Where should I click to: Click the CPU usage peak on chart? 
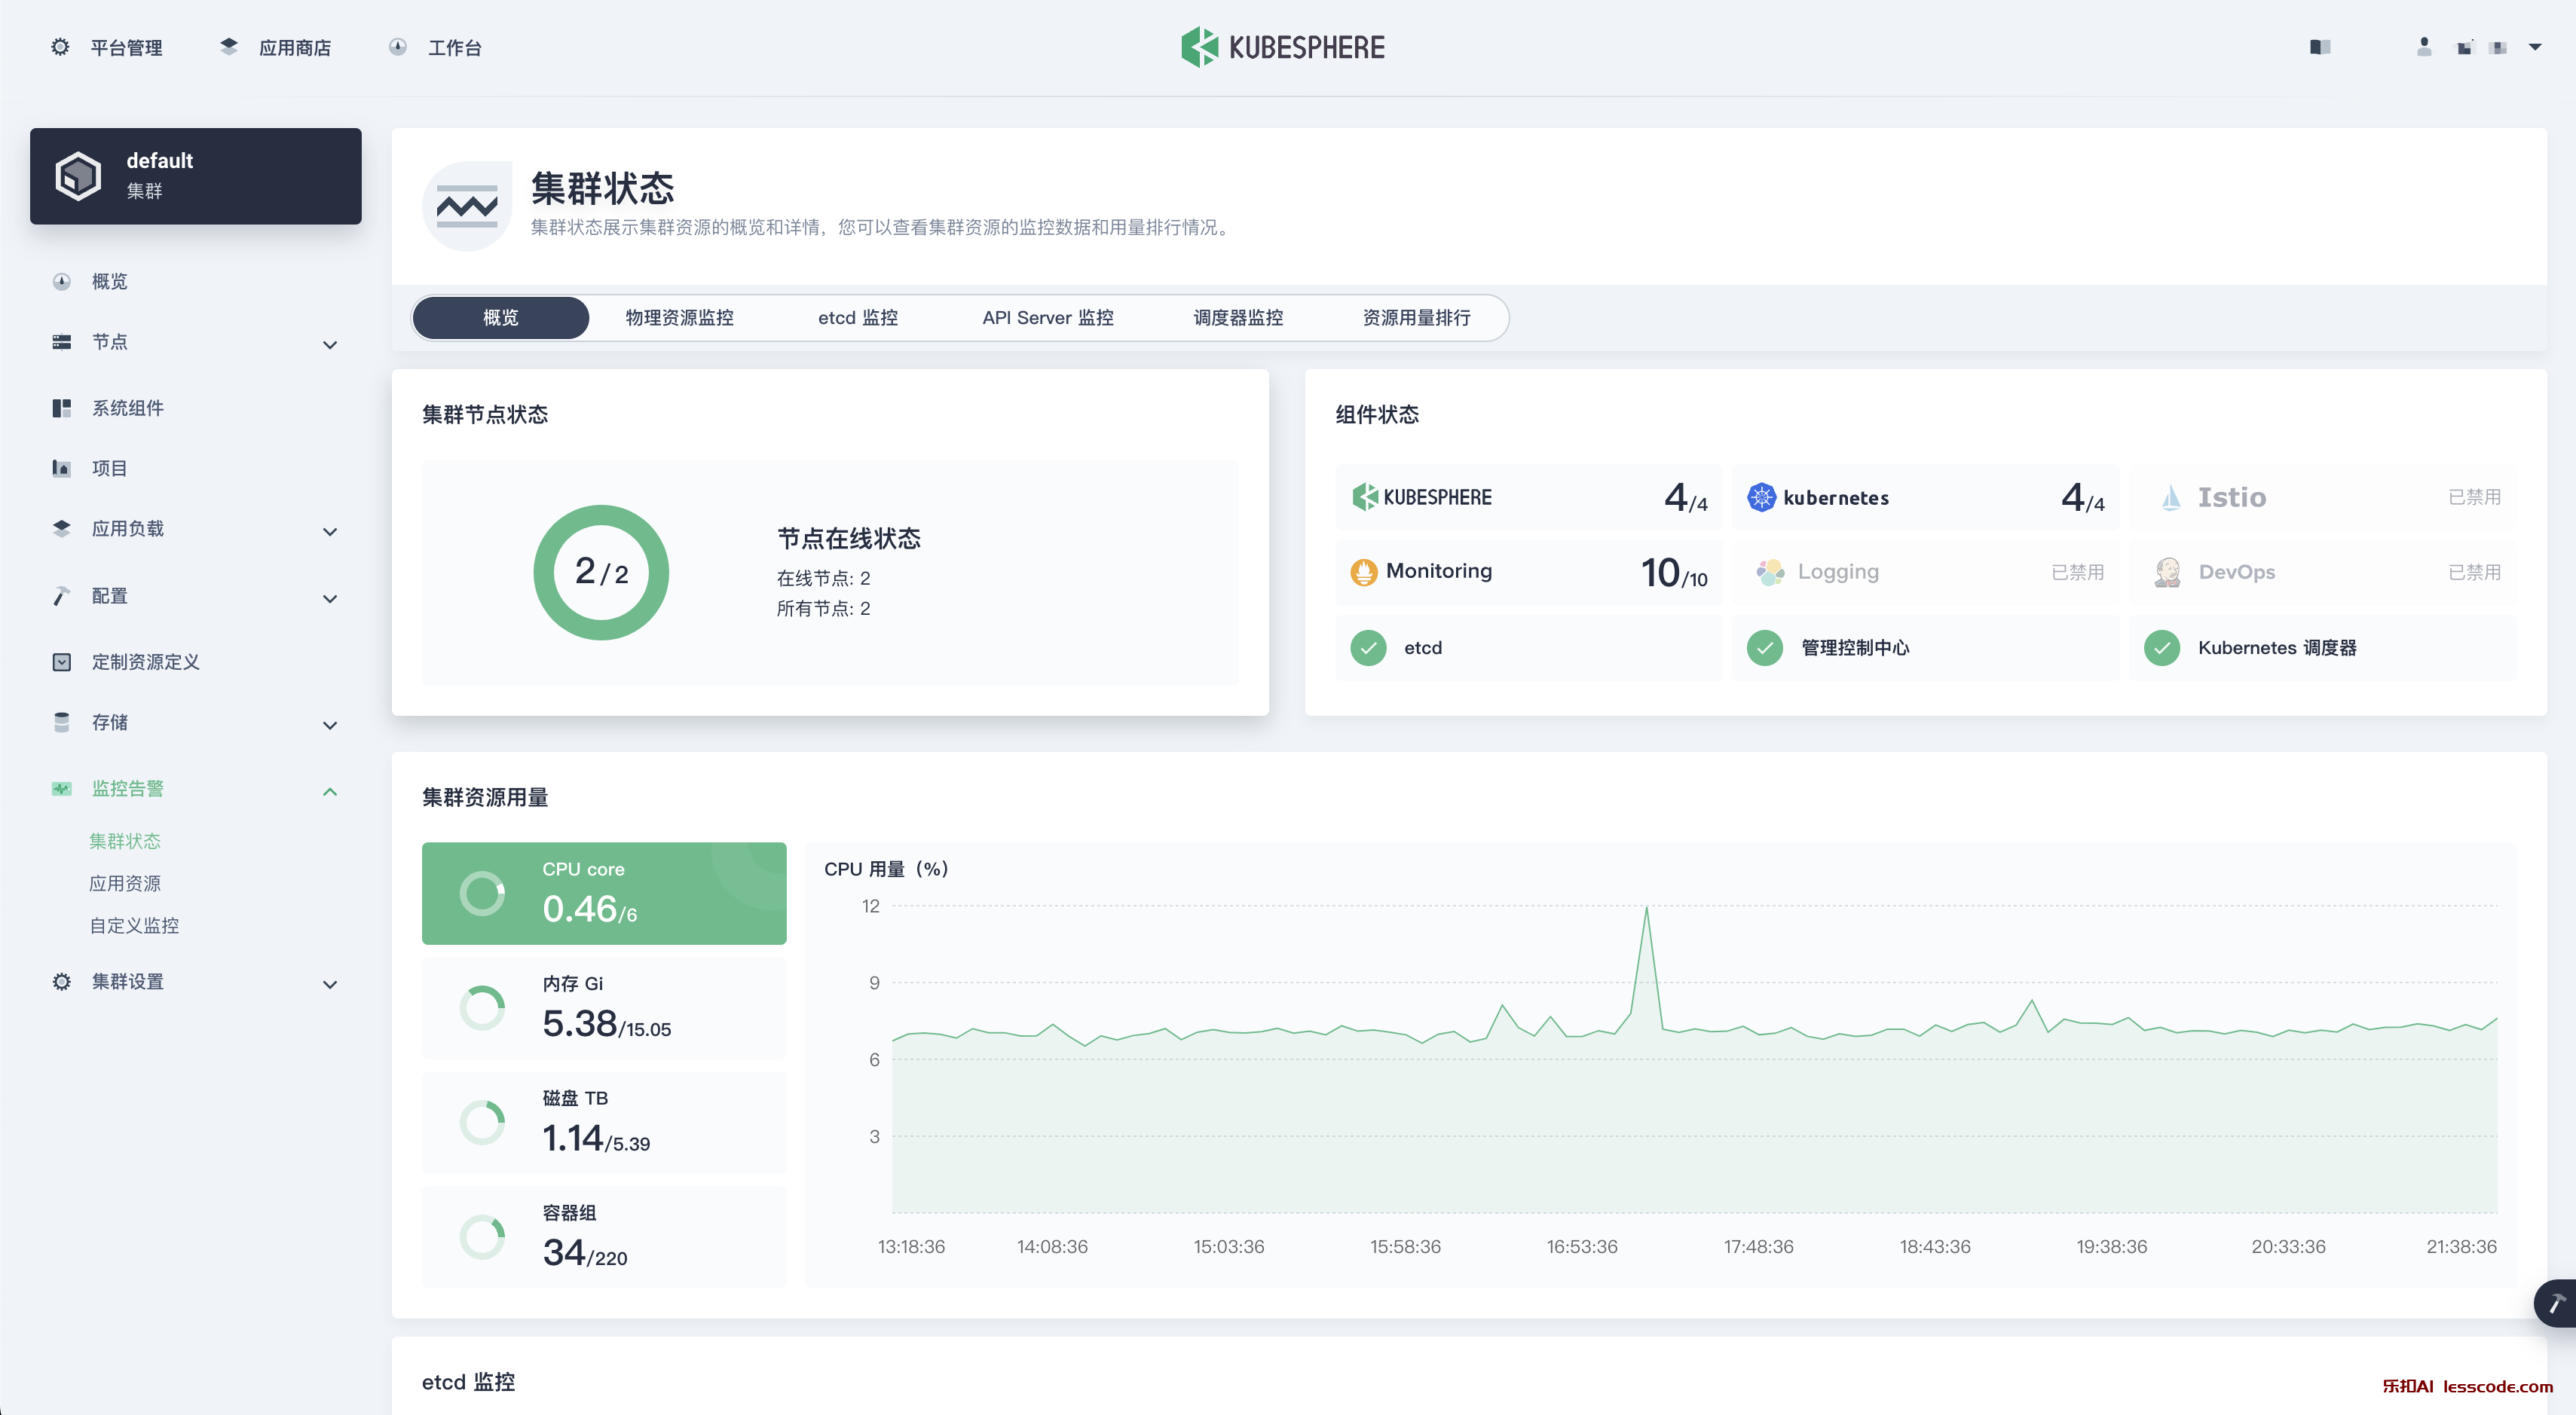point(1646,908)
